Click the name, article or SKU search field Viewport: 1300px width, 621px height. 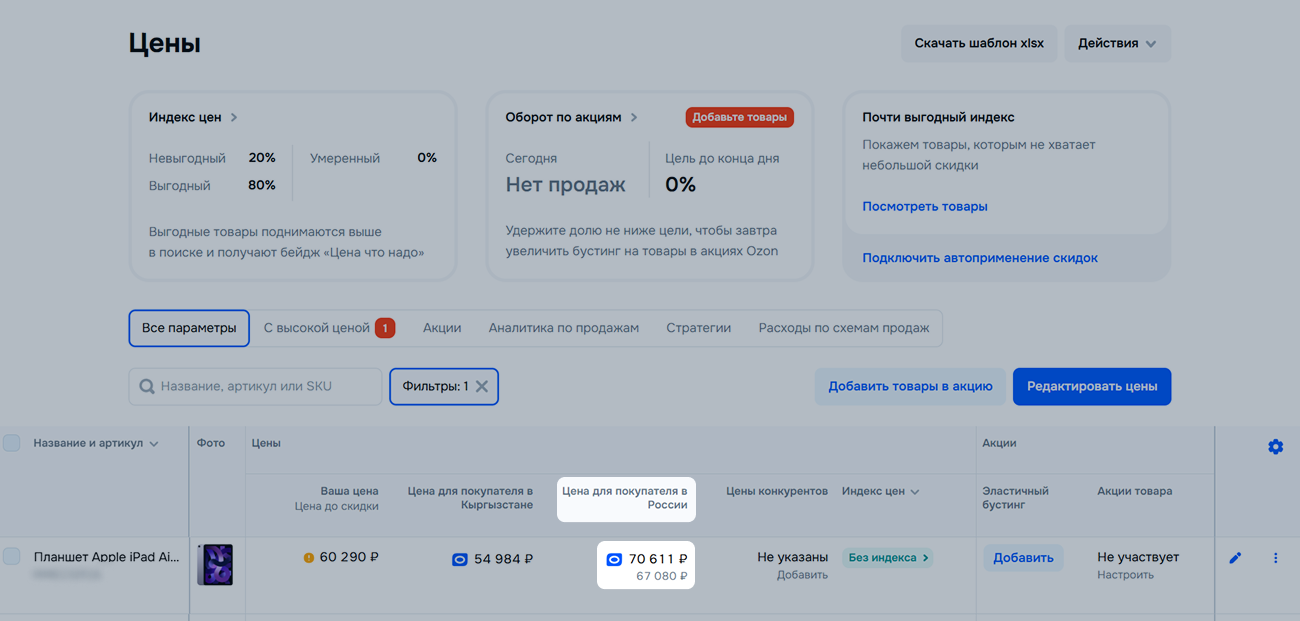[x=265, y=387]
